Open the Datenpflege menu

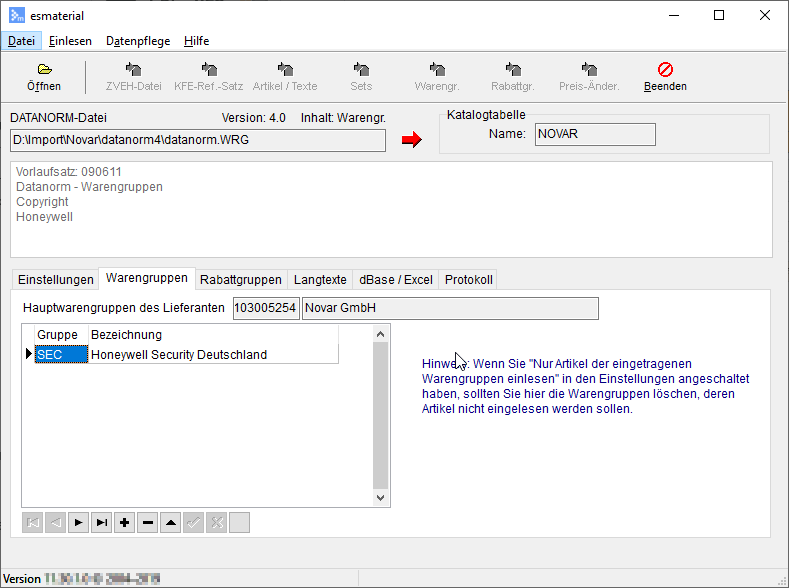click(138, 41)
